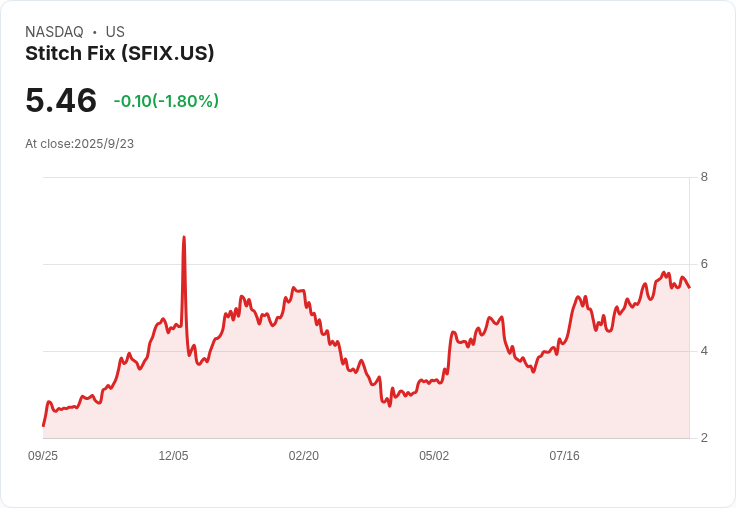Click the chart line's starting point
Screen dimensions: 736x508
tap(44, 426)
